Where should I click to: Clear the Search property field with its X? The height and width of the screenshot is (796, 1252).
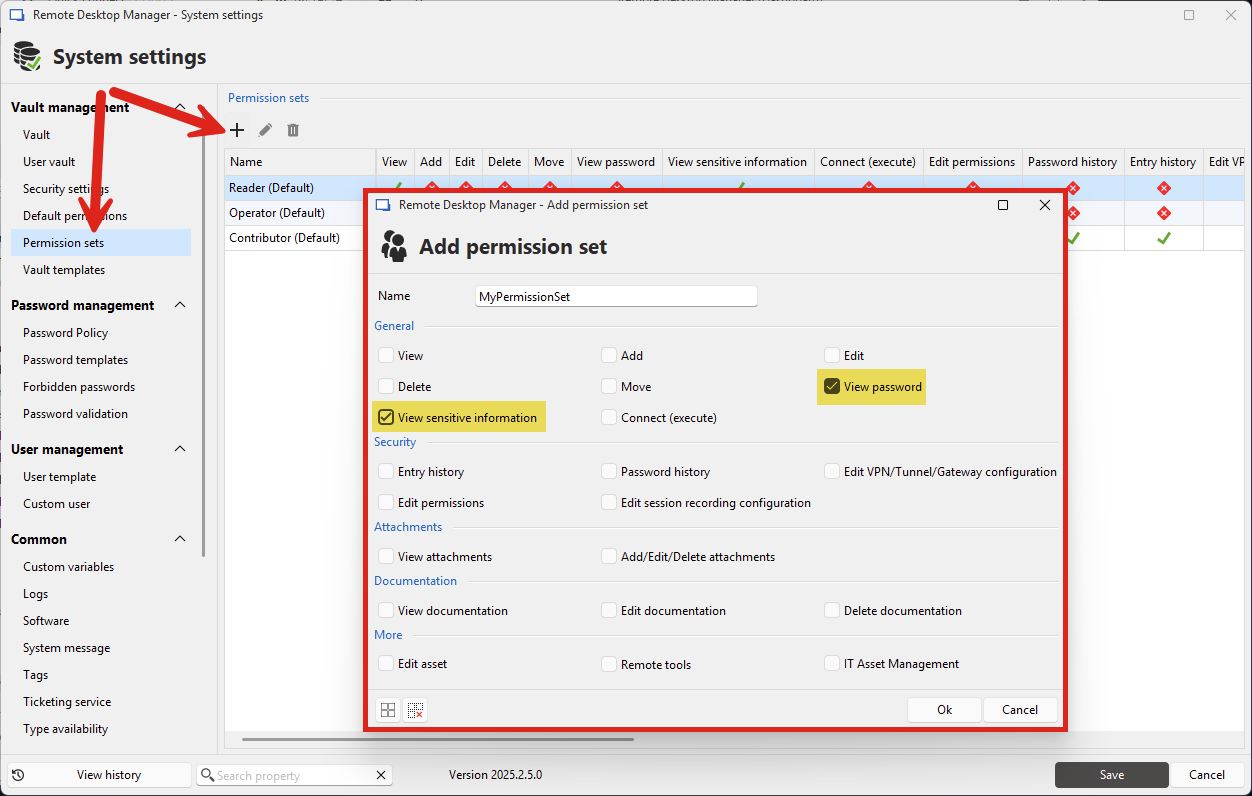(x=381, y=775)
